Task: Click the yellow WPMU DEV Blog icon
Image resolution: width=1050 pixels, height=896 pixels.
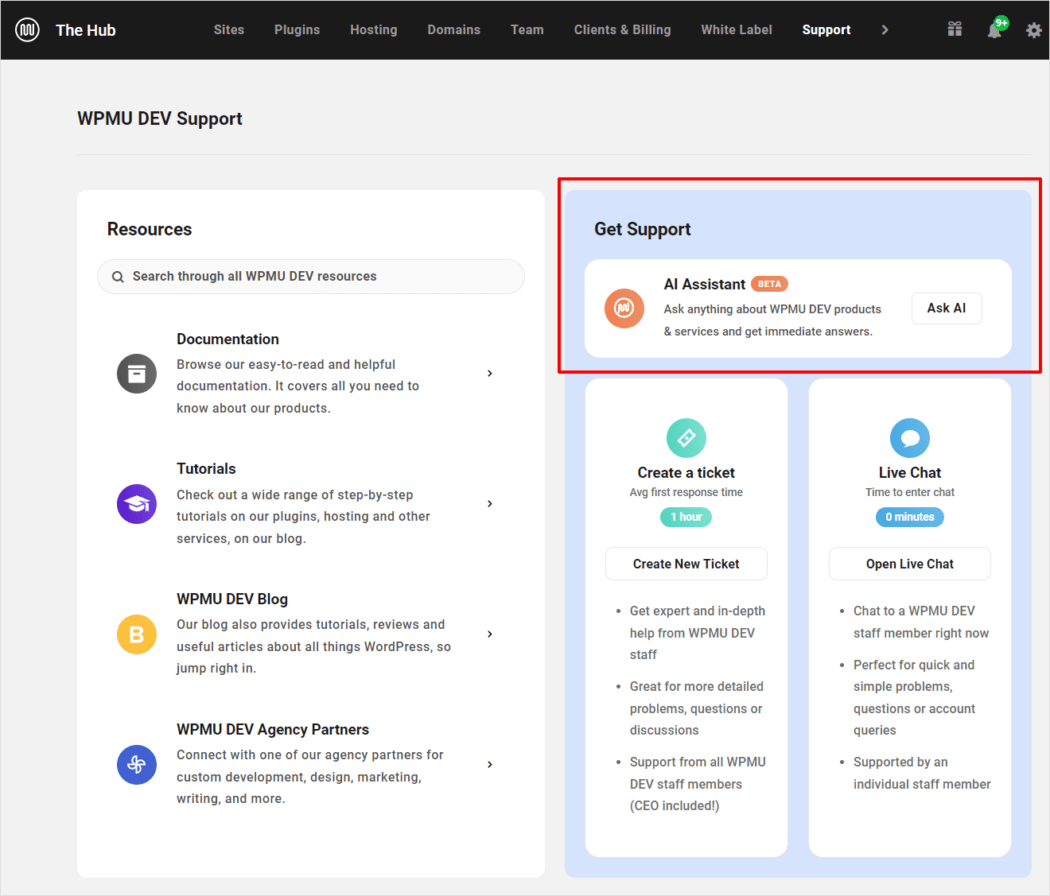Action: click(x=137, y=634)
